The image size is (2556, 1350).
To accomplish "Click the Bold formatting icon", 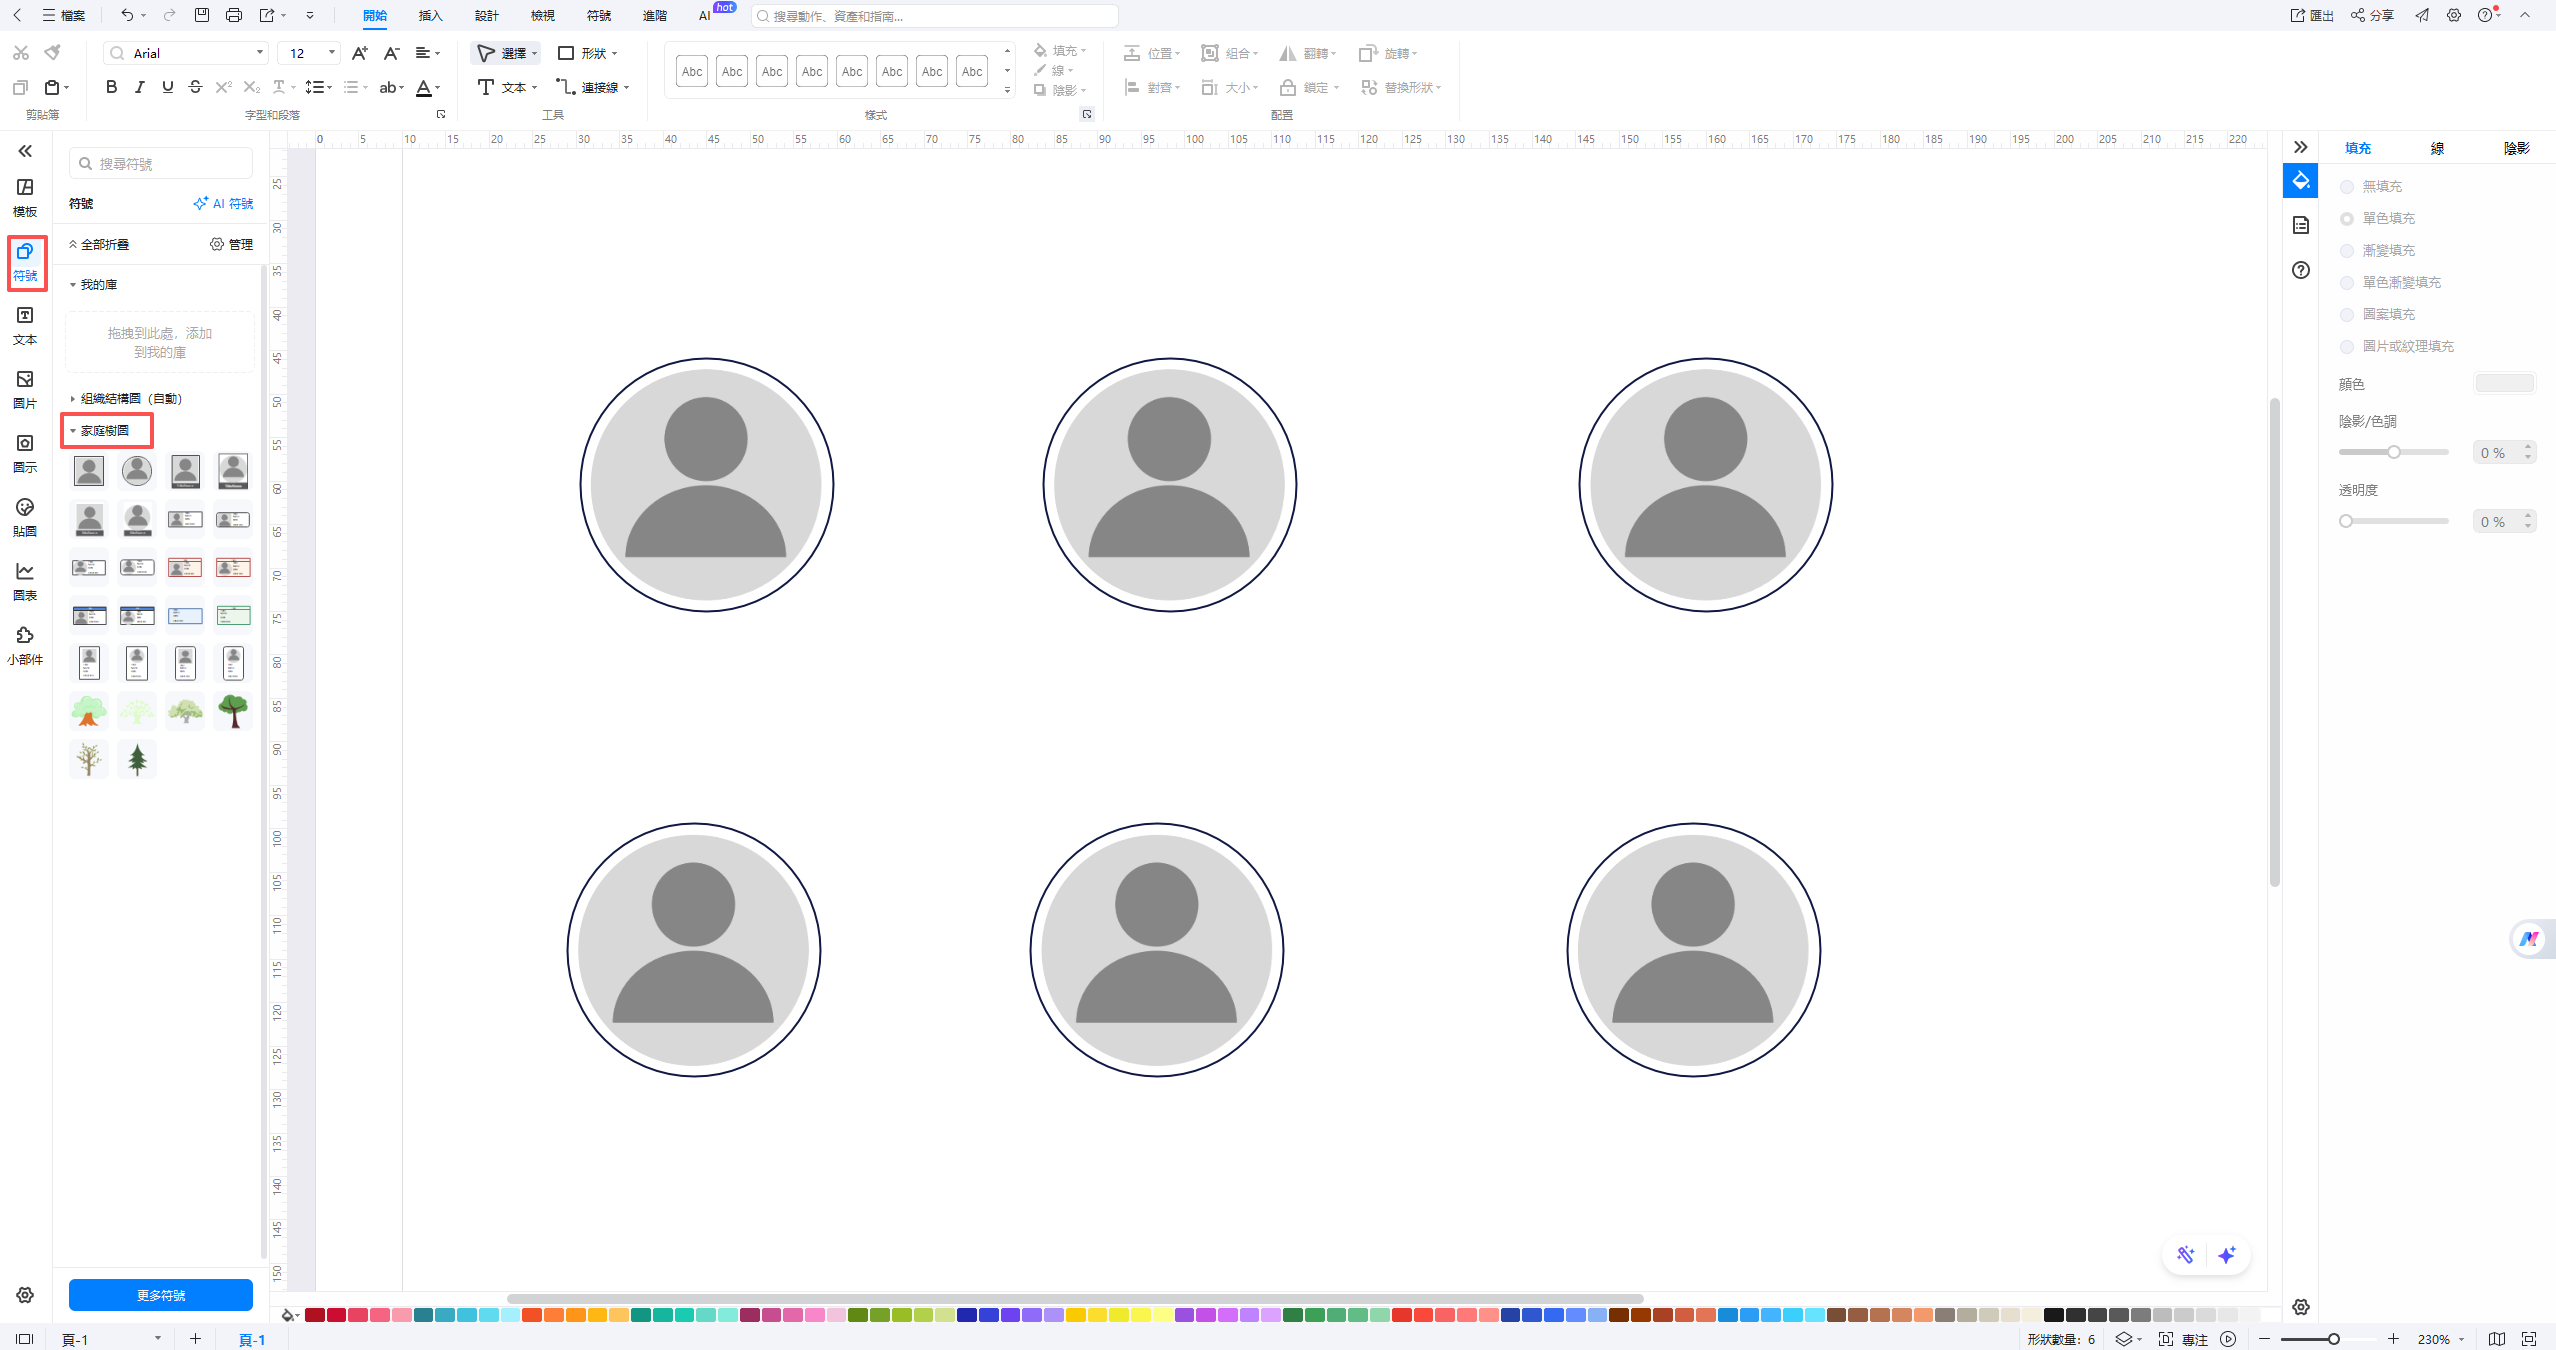I will pos(111,87).
